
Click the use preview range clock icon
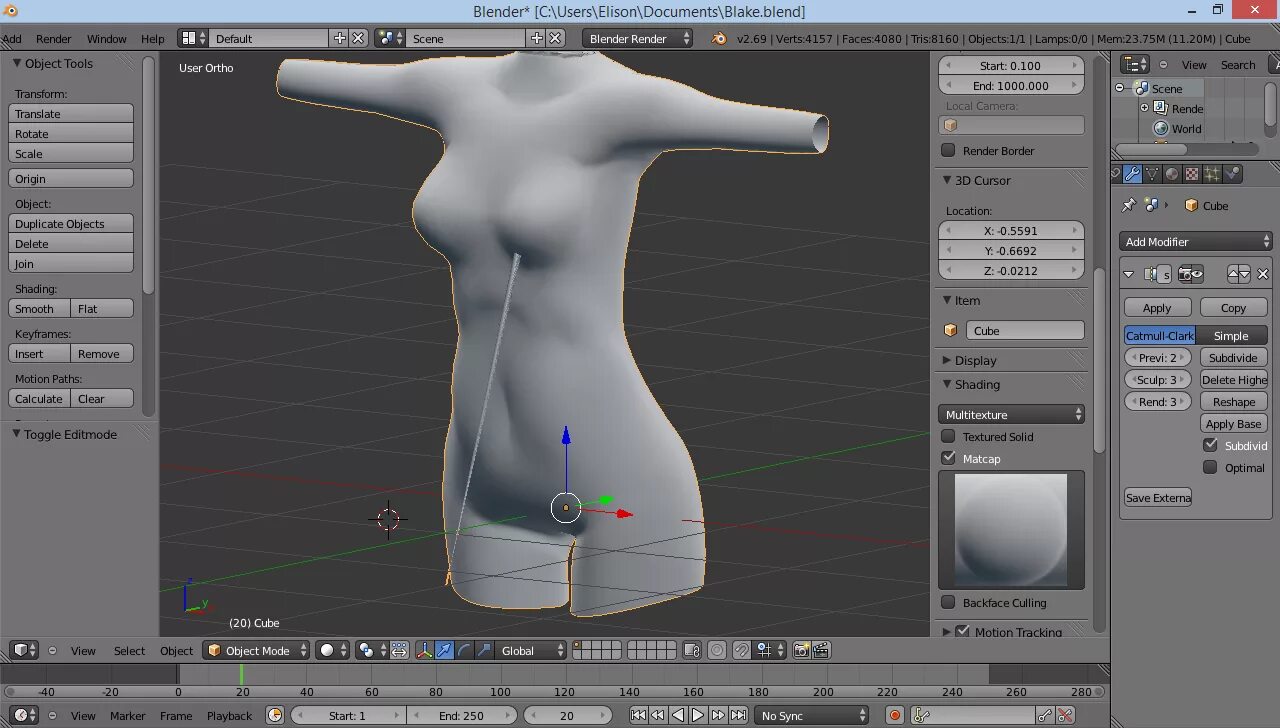(275, 715)
